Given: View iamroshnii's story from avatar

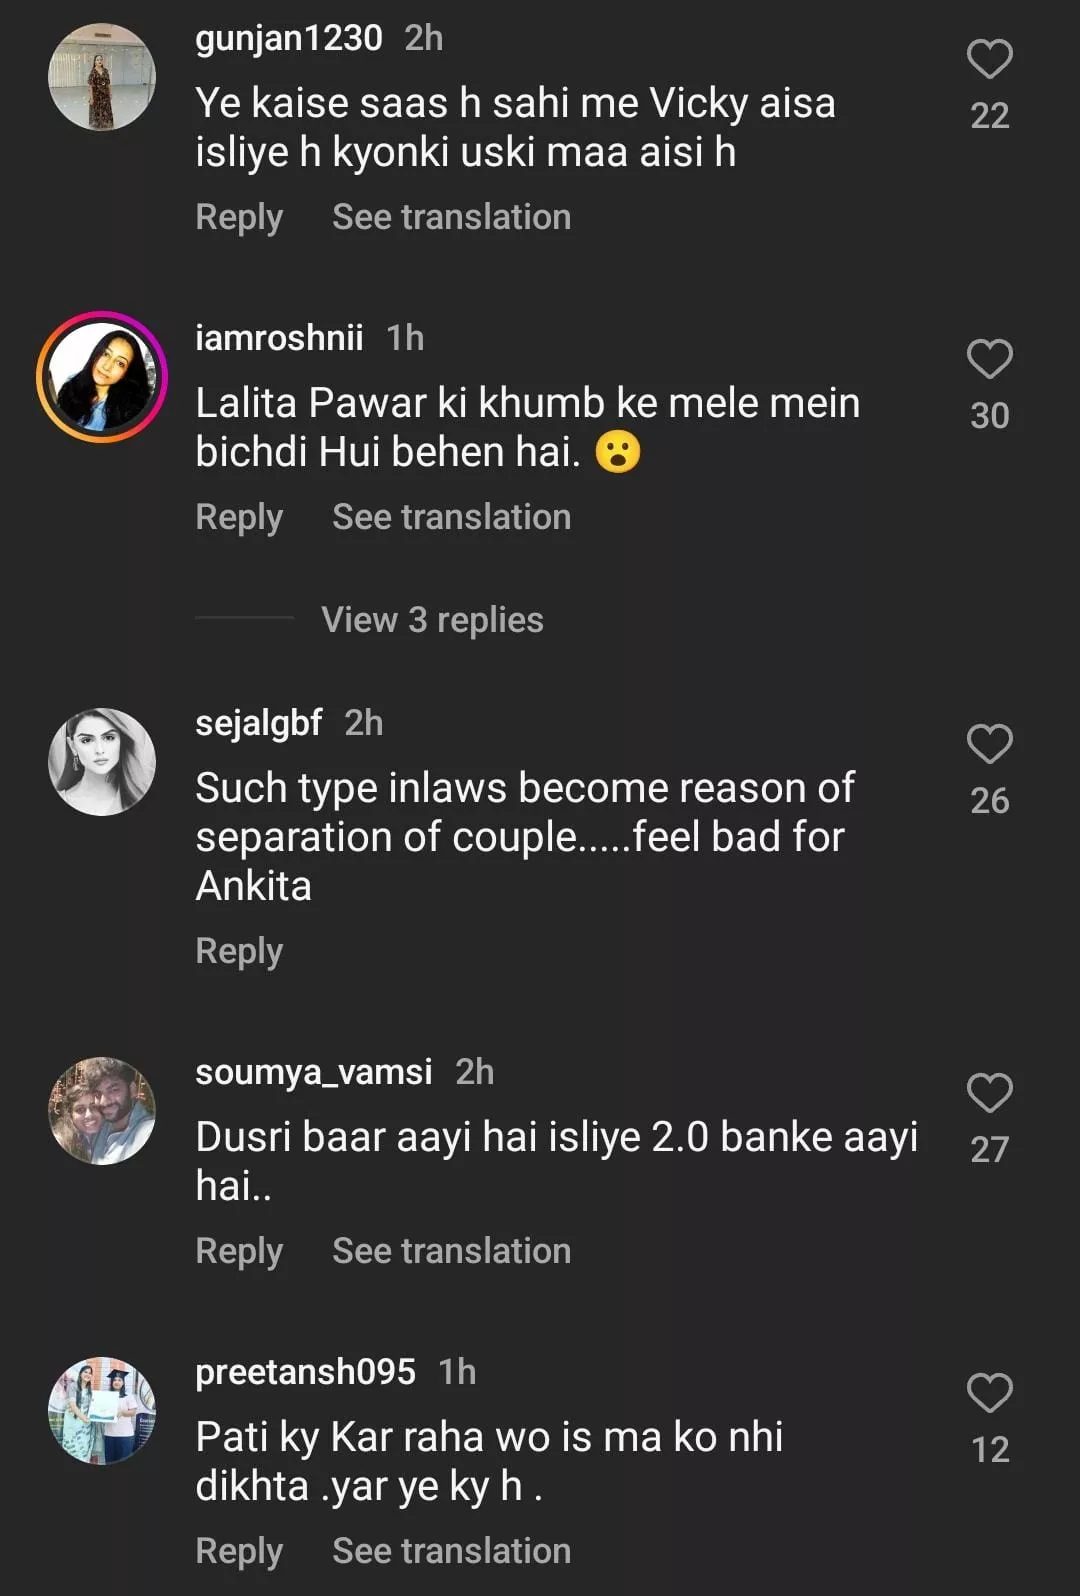Looking at the screenshot, I should pos(102,377).
